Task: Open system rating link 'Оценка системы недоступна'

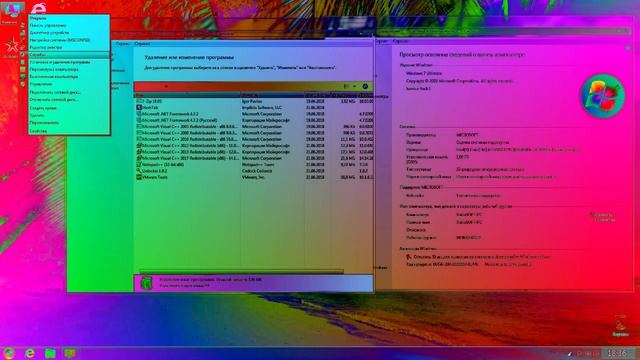Action: pyautogui.click(x=482, y=142)
